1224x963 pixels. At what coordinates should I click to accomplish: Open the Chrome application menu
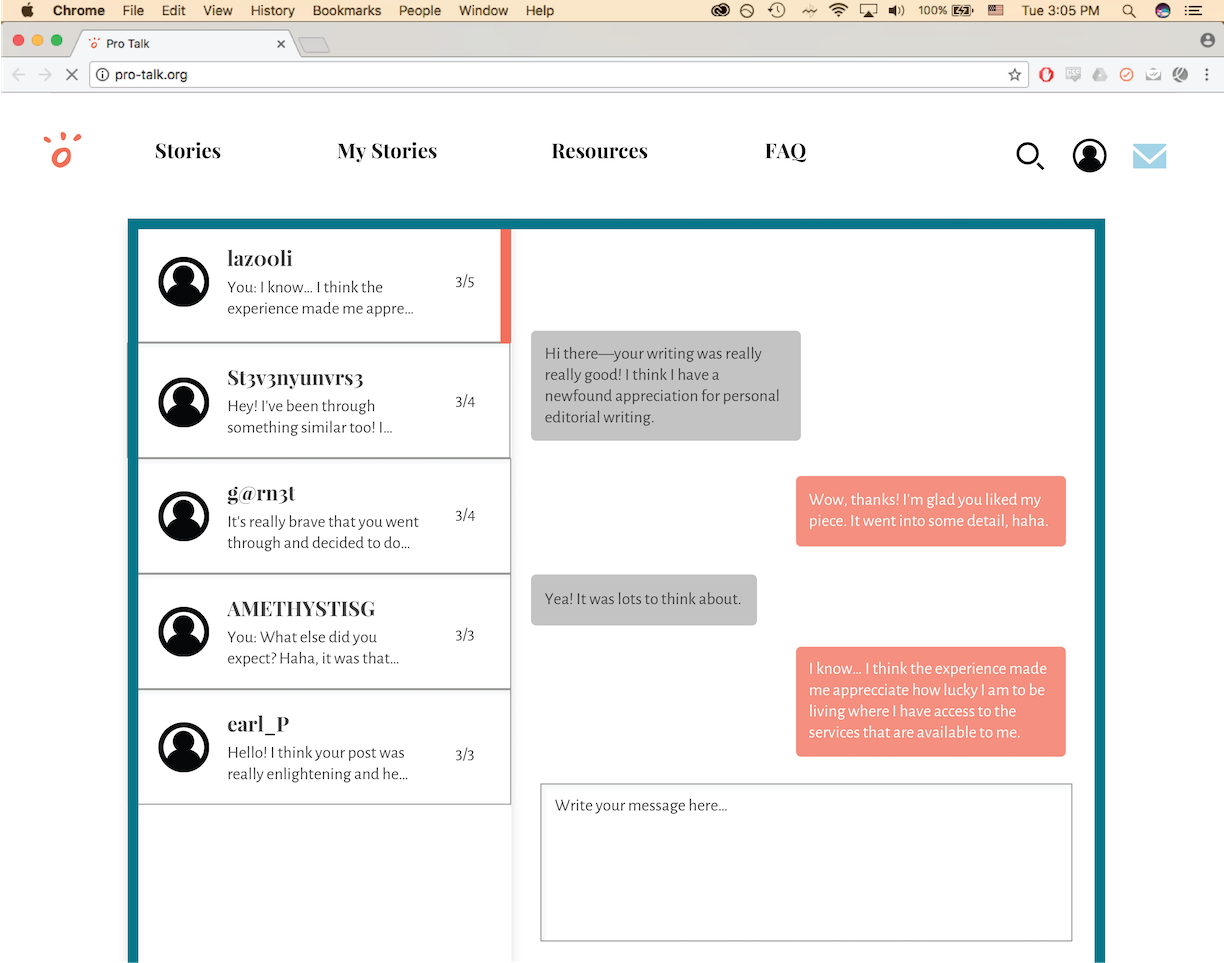[x=79, y=10]
